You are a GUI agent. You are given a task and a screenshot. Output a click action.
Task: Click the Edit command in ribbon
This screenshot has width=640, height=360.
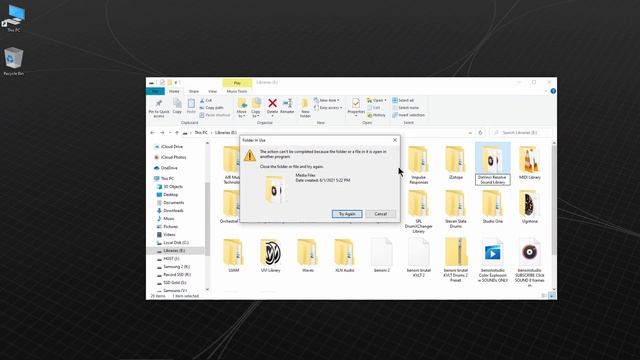coord(373,108)
